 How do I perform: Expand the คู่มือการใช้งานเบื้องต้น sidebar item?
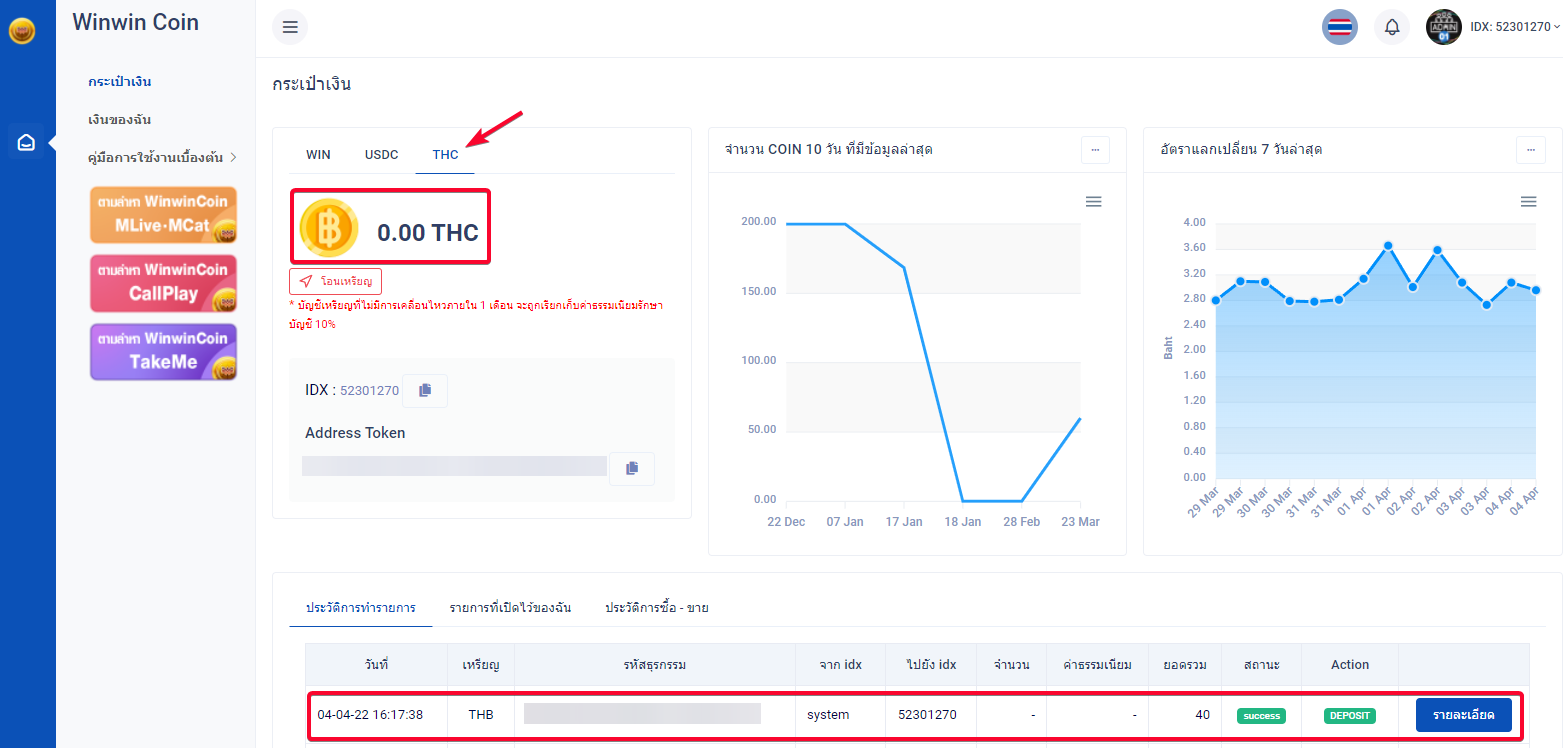point(162,157)
